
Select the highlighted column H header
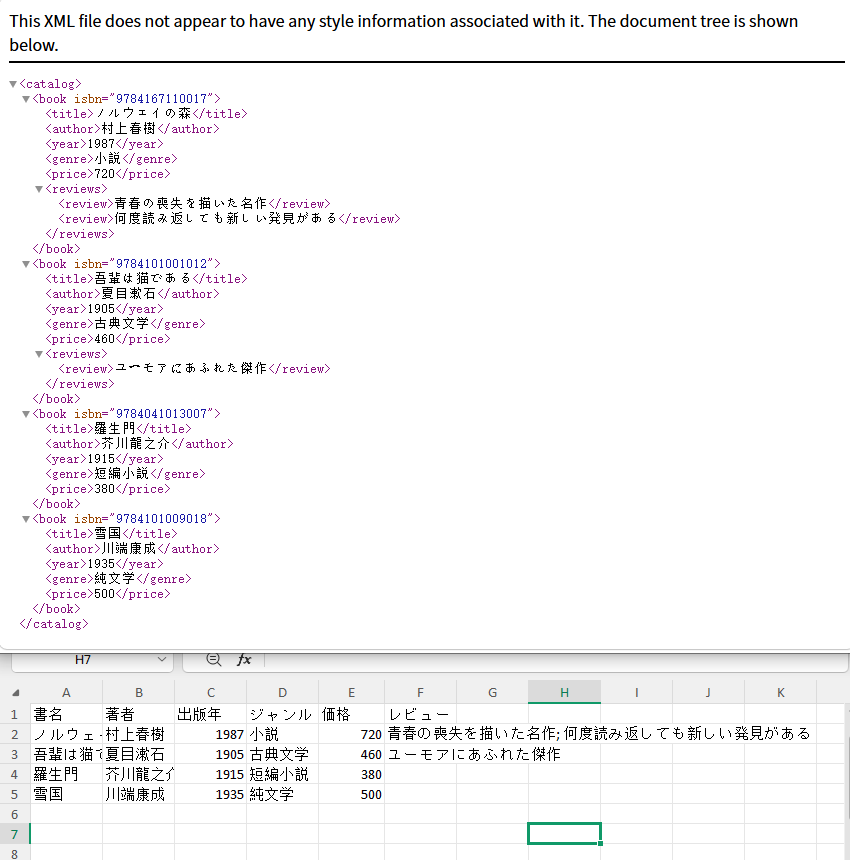(564, 693)
